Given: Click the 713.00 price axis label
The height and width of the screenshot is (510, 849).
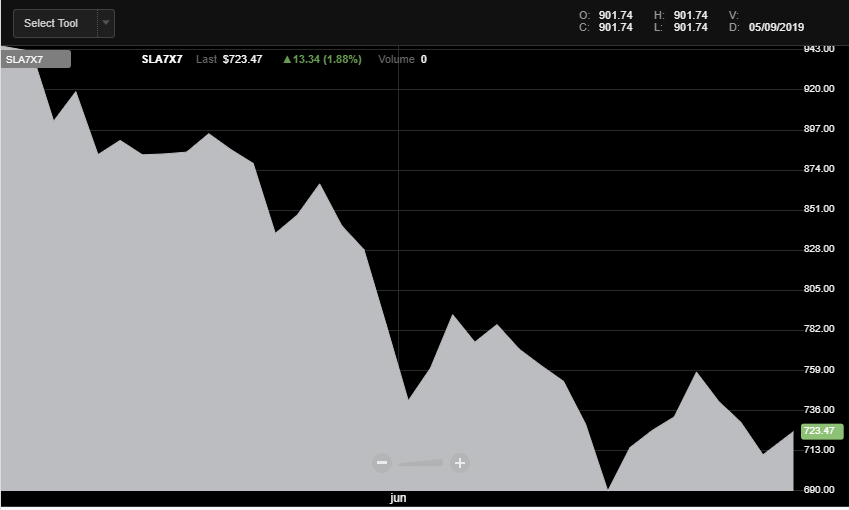Looking at the screenshot, I should (819, 450).
